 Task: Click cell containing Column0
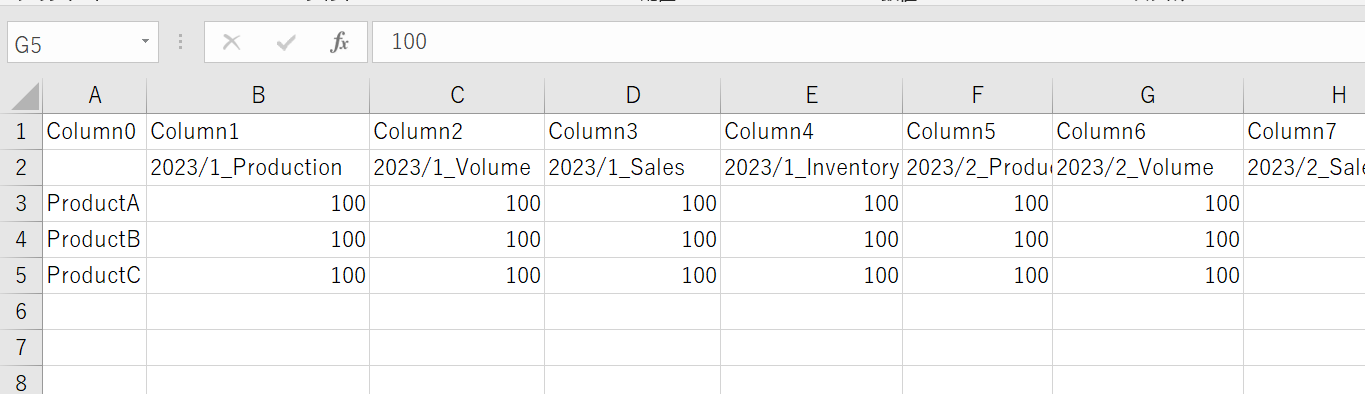click(x=95, y=131)
